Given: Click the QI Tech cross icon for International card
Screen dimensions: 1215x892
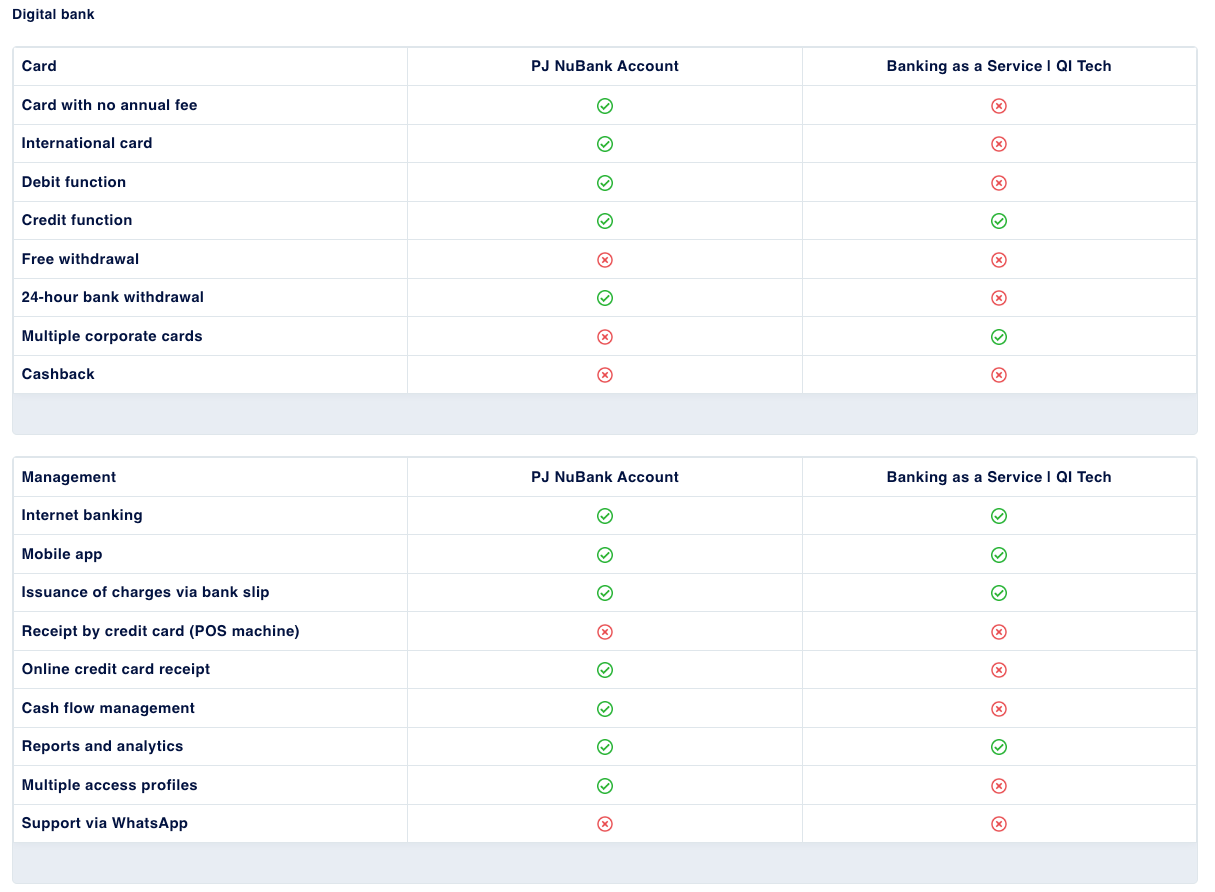Looking at the screenshot, I should tap(999, 144).
